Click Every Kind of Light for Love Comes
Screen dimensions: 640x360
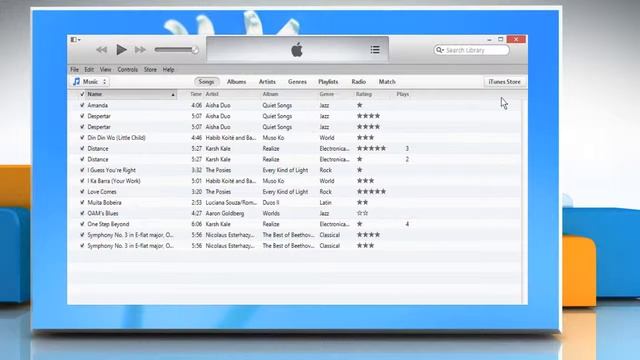(x=285, y=192)
